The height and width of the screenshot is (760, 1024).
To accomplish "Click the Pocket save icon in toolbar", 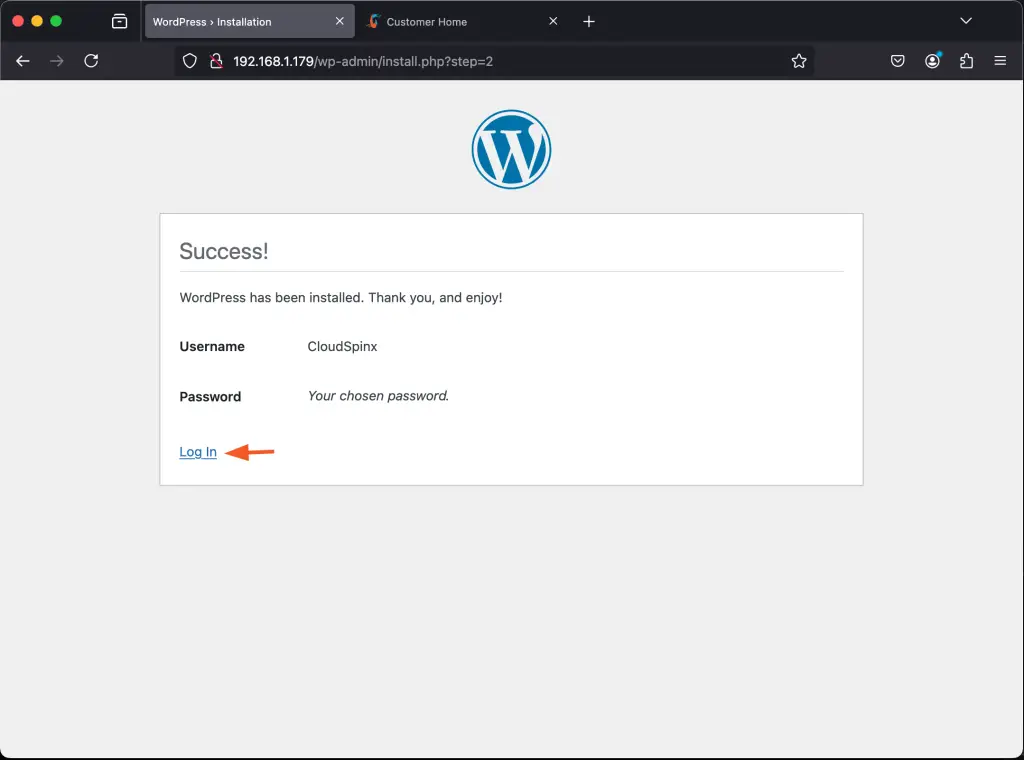I will point(897,60).
